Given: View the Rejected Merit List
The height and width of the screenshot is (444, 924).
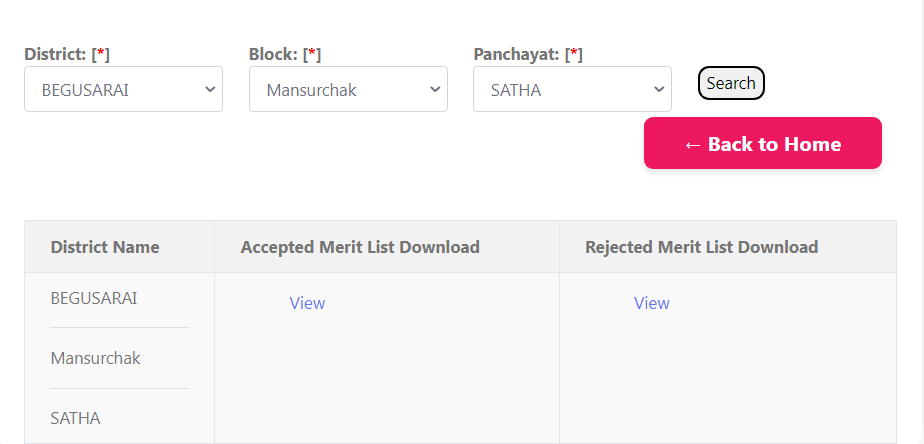Looking at the screenshot, I should 651,303.
